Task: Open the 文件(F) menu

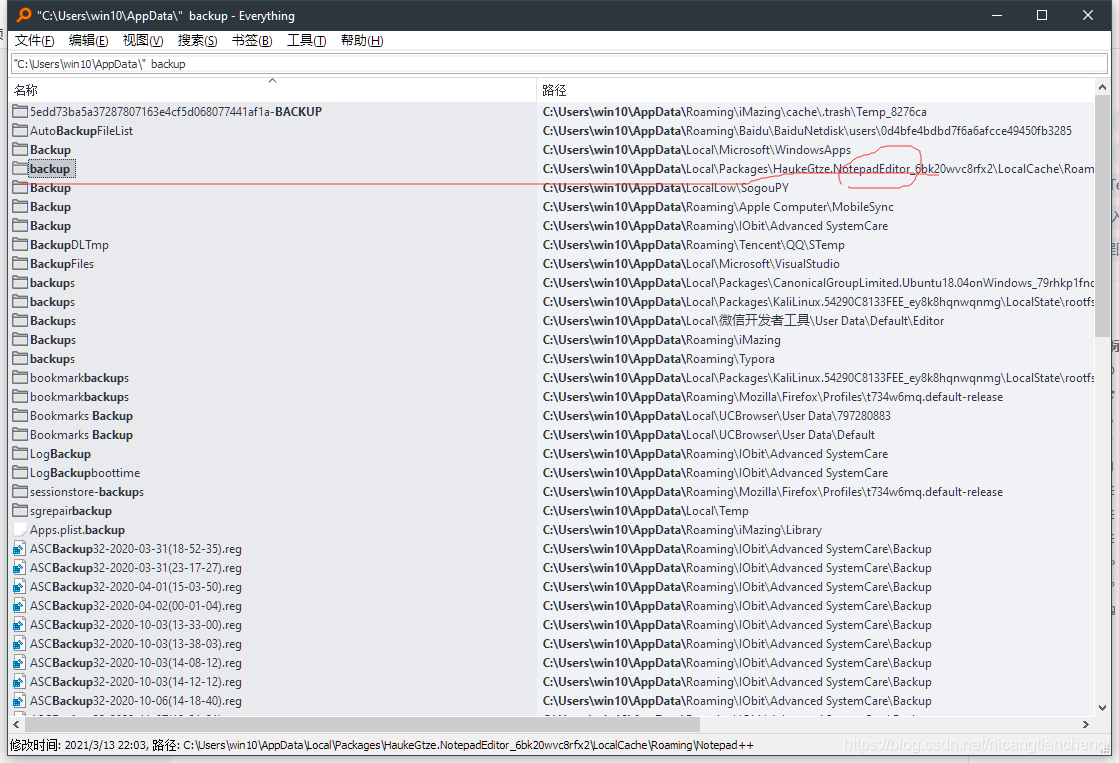Action: tap(34, 41)
